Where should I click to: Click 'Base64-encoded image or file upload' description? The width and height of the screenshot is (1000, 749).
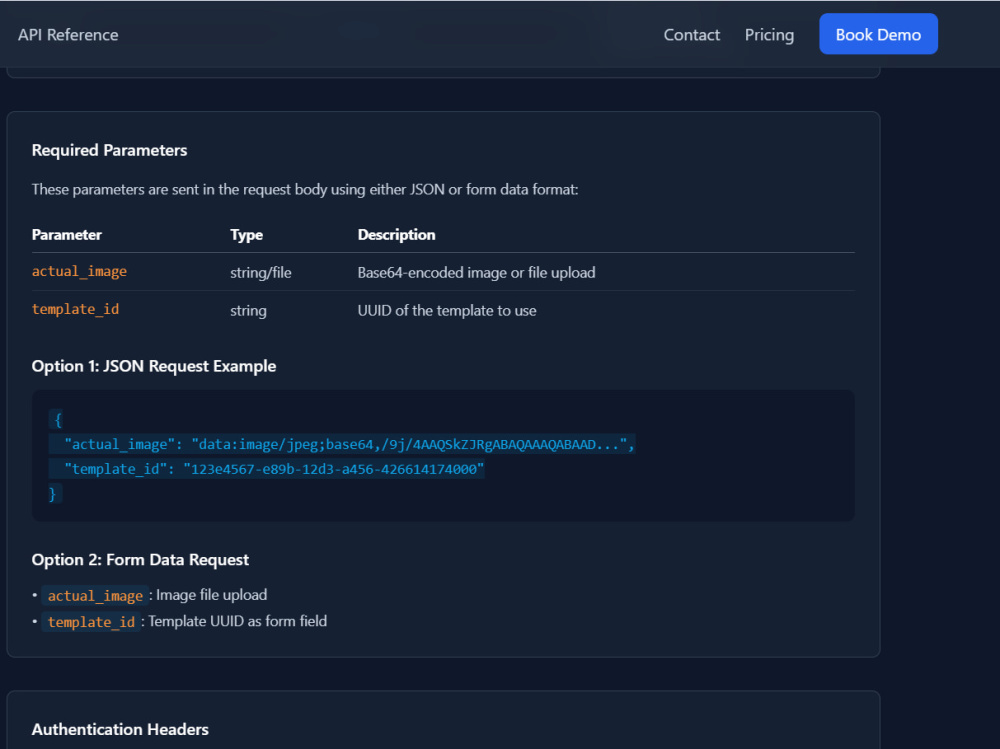pos(476,273)
